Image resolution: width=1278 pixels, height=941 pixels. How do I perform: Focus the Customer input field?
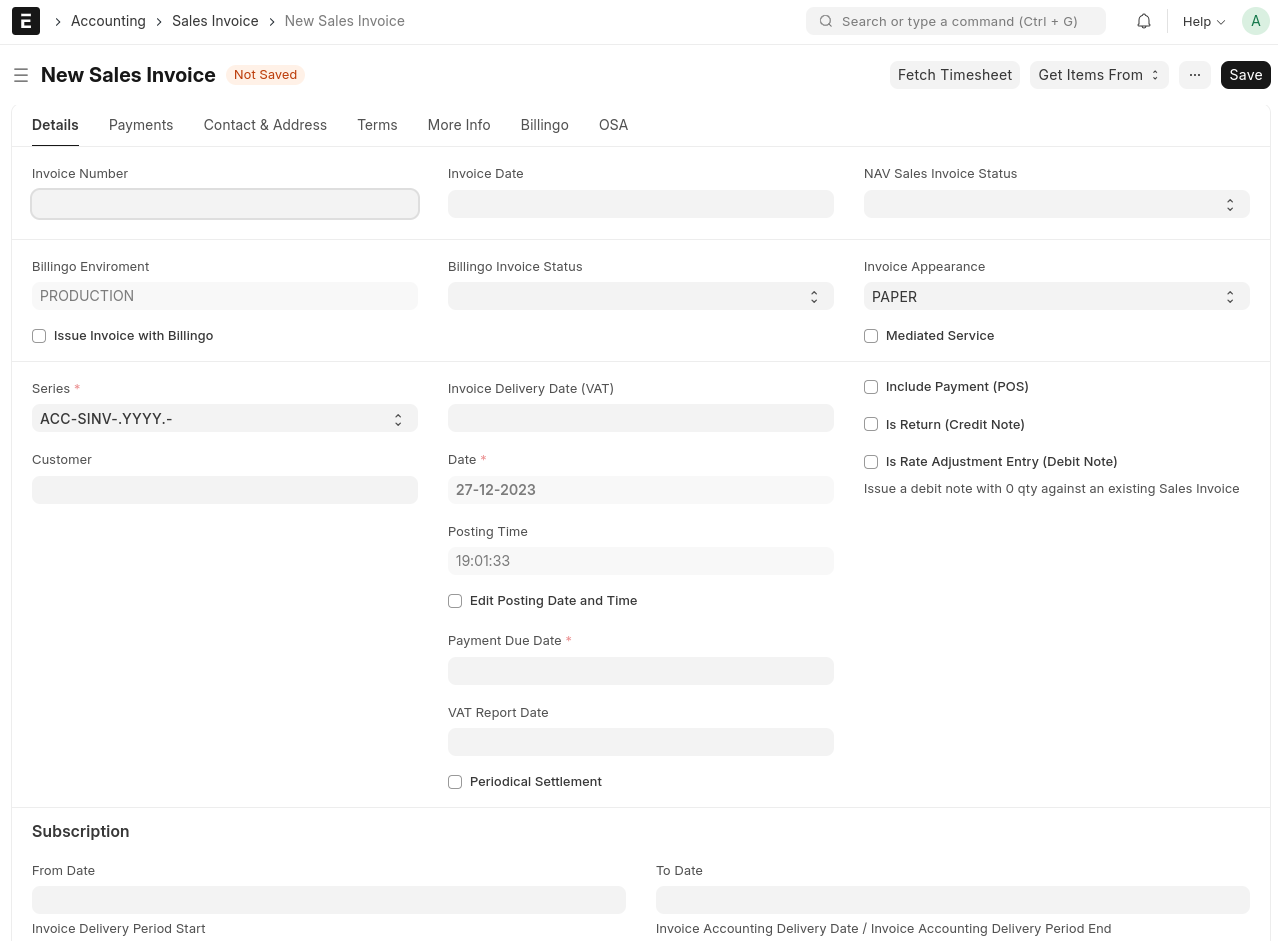224,490
